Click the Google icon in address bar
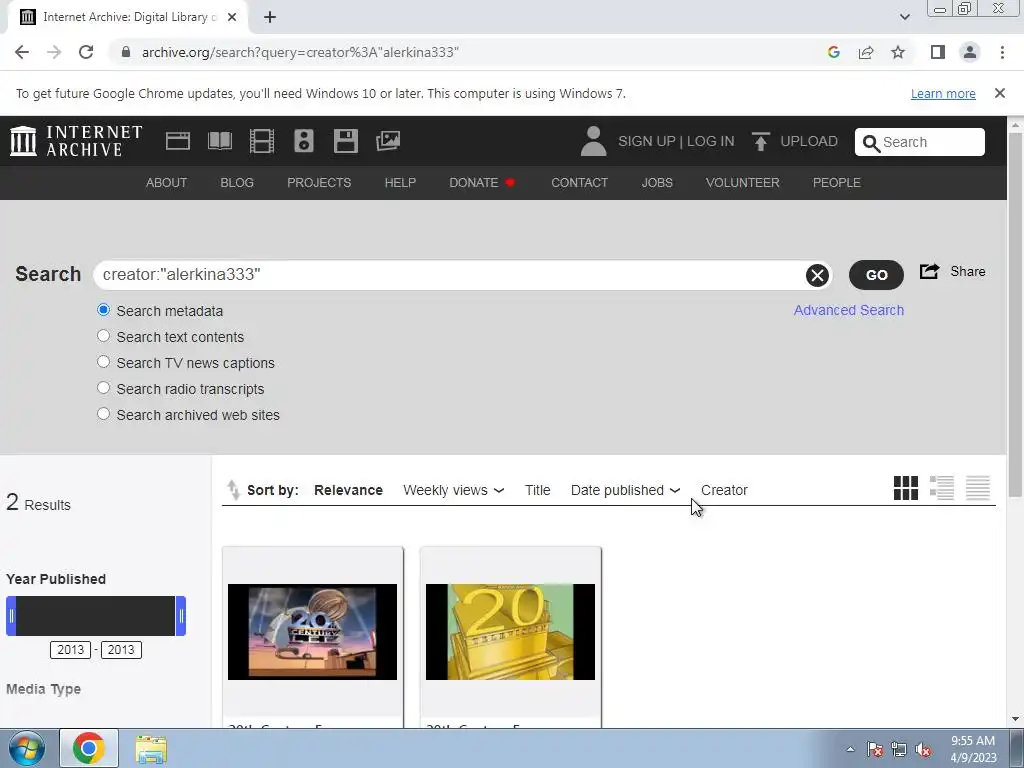 pos(833,52)
